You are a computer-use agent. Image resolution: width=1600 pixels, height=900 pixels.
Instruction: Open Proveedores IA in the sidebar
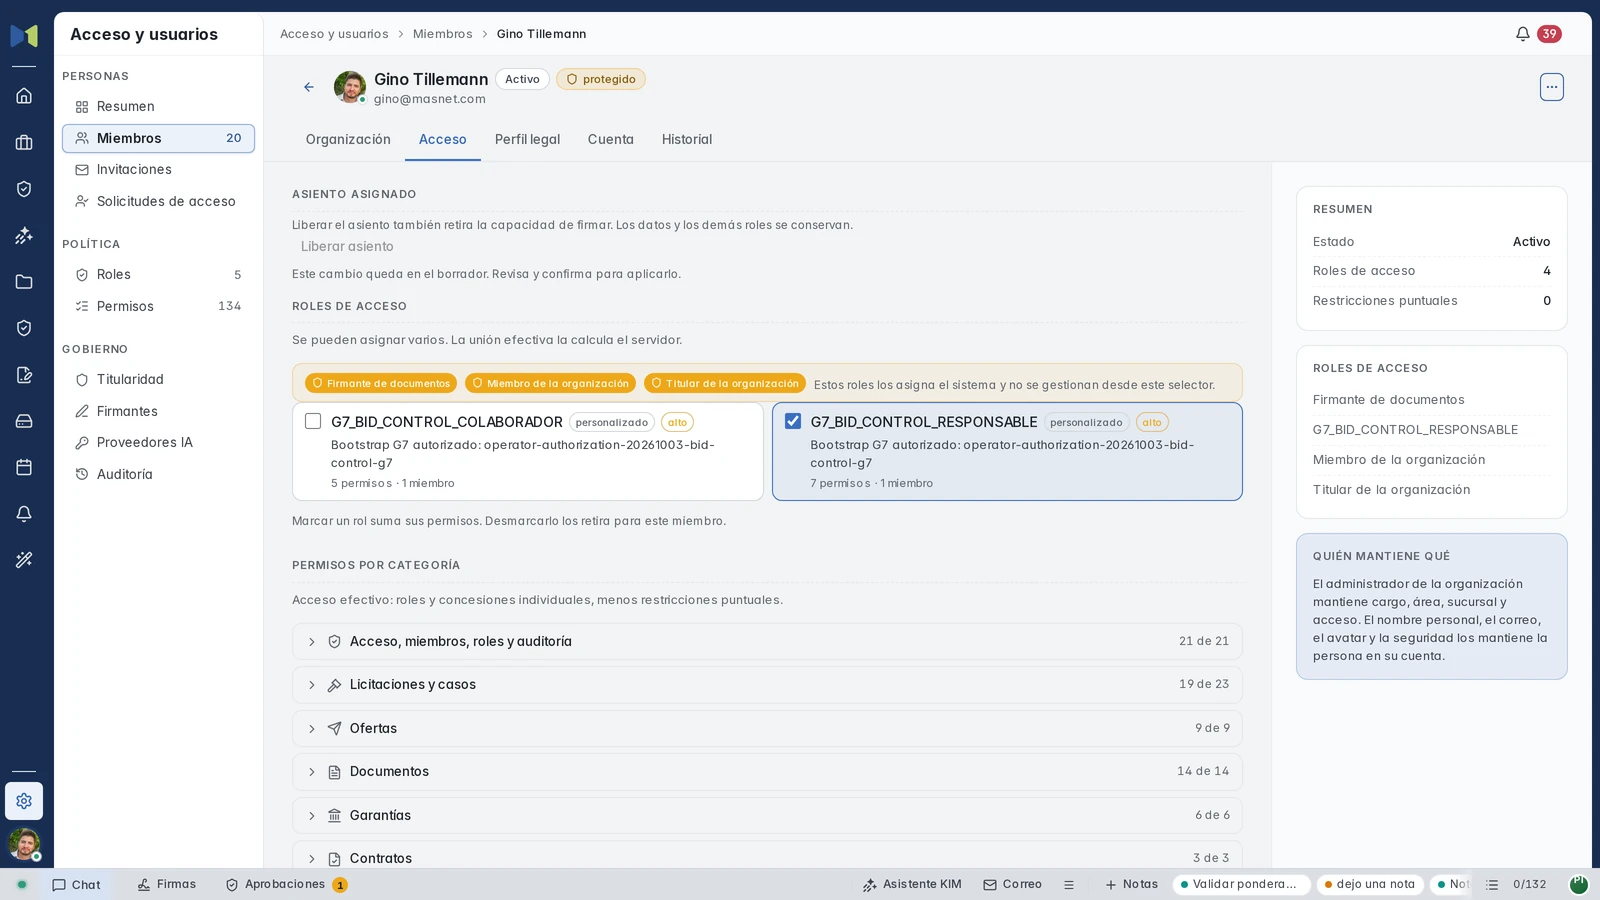click(x=158, y=443)
